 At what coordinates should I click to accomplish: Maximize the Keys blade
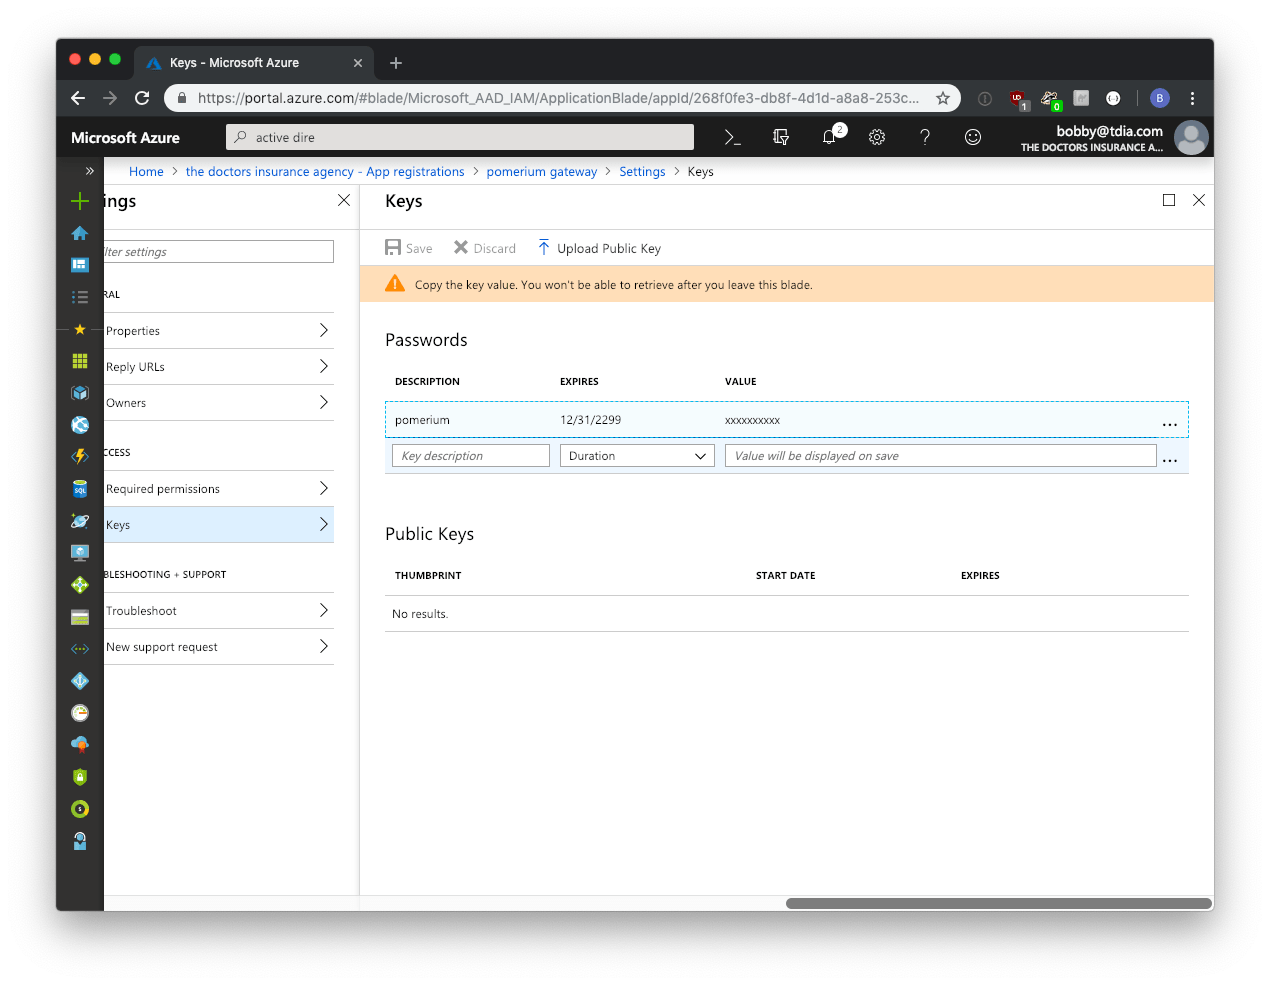[1169, 200]
